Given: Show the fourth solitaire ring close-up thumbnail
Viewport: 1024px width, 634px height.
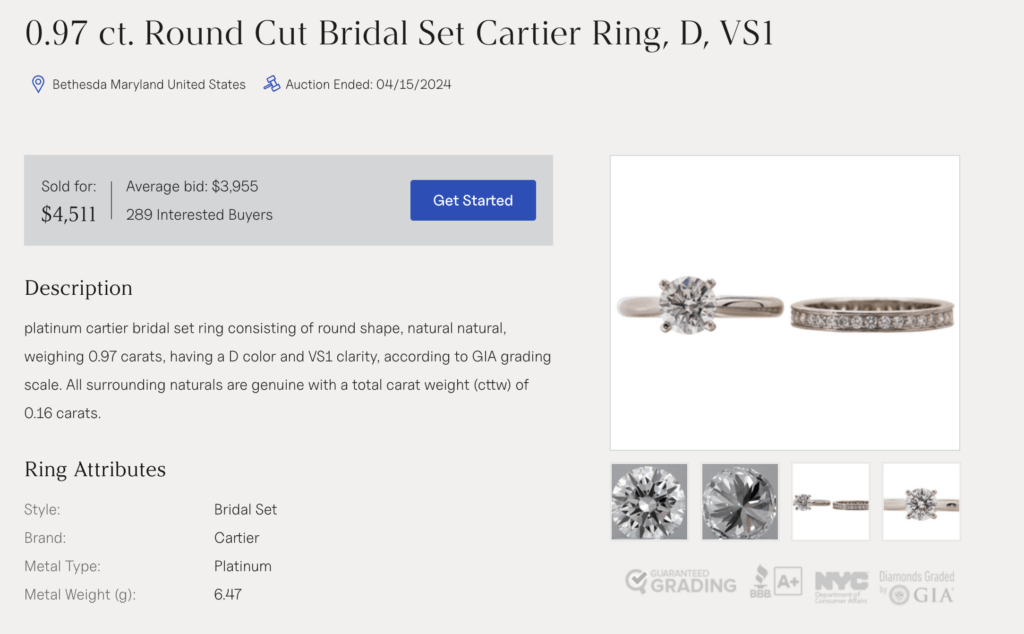Looking at the screenshot, I should click(x=920, y=501).
